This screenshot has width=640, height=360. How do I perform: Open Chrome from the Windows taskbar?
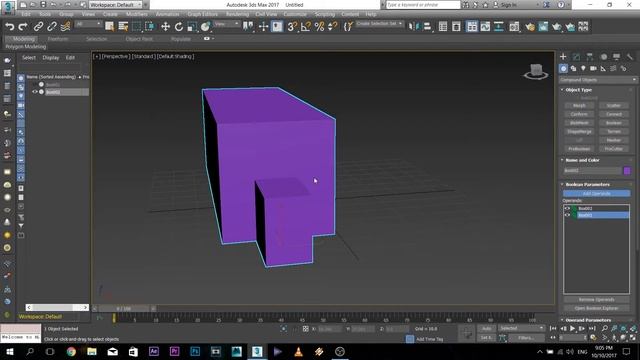coord(71,351)
